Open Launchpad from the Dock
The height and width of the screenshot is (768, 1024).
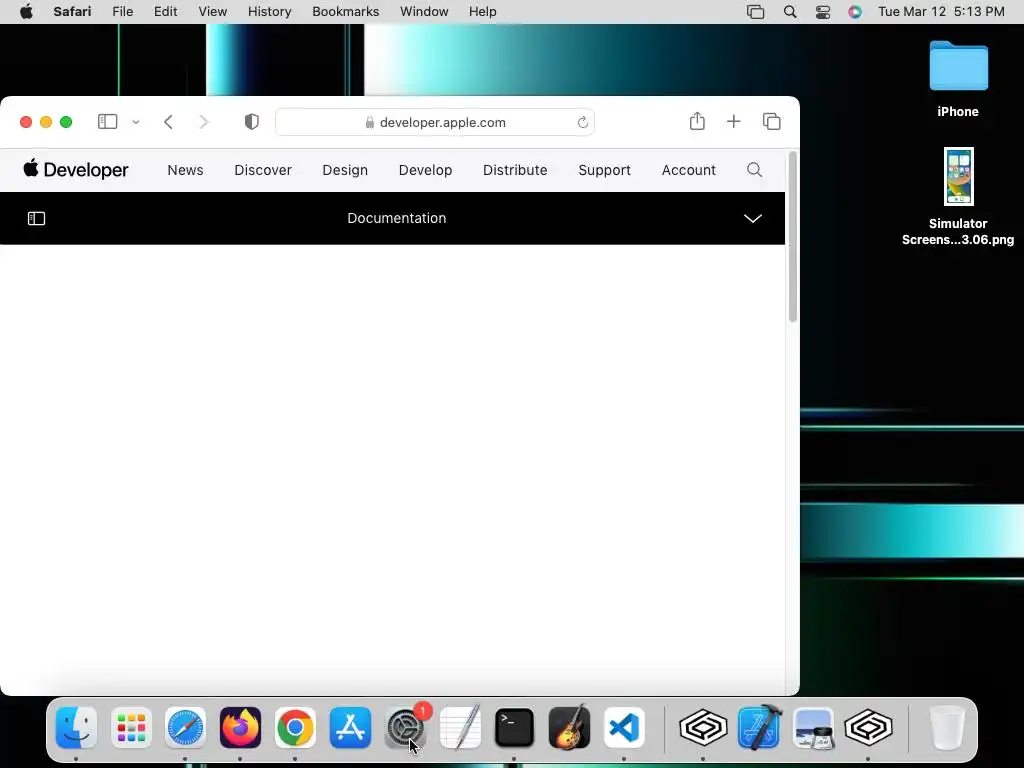coord(131,728)
